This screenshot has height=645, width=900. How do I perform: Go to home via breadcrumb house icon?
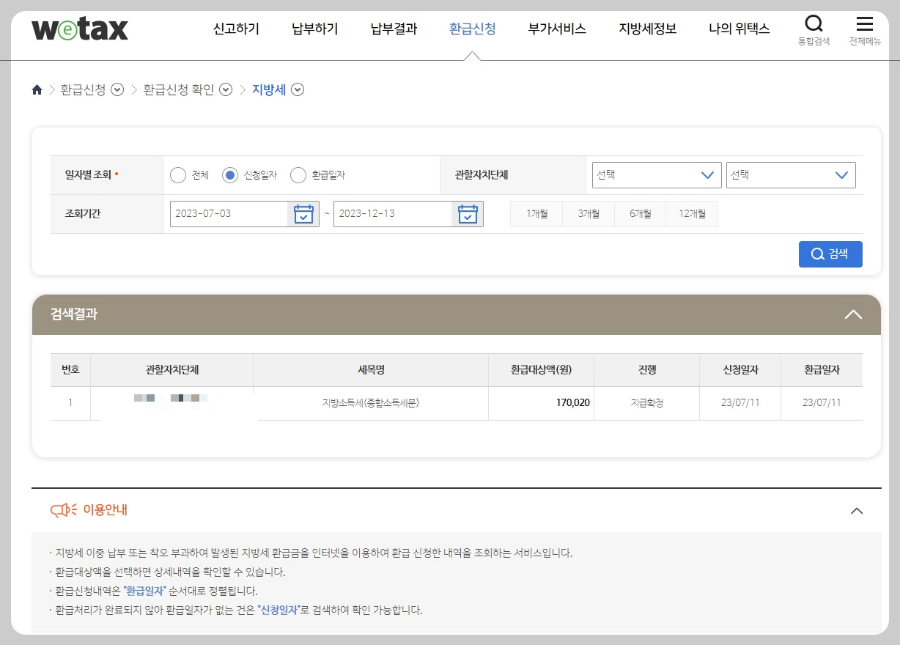[x=37, y=90]
